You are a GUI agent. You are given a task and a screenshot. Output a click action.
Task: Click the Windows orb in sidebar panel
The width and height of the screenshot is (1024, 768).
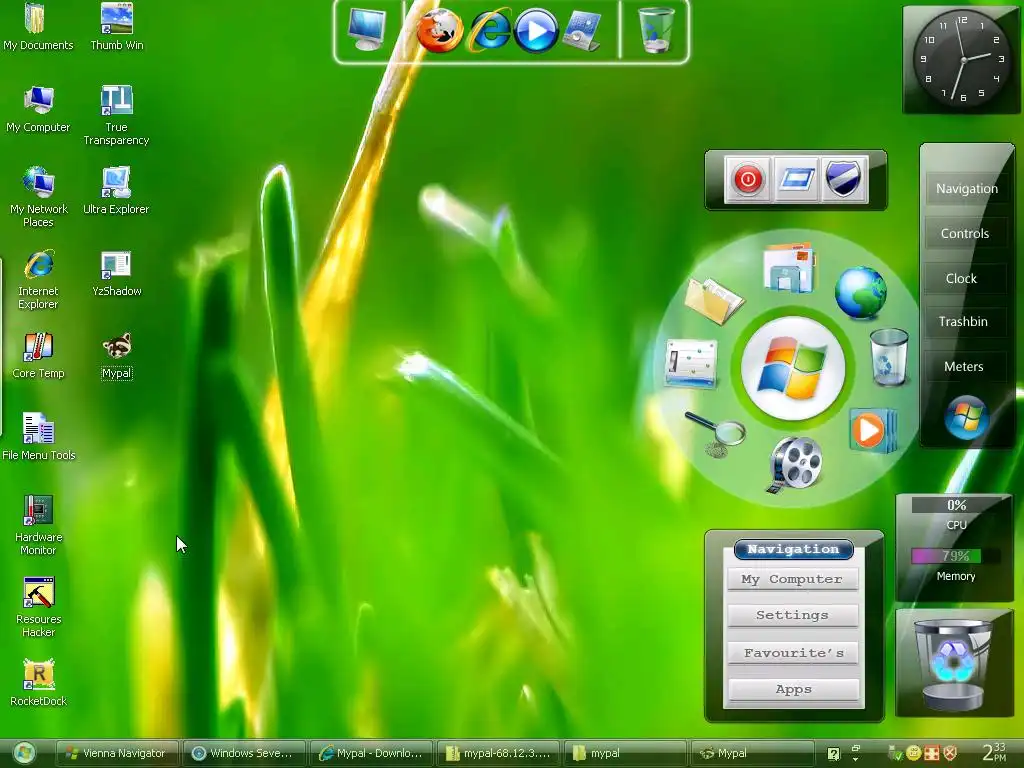(967, 417)
